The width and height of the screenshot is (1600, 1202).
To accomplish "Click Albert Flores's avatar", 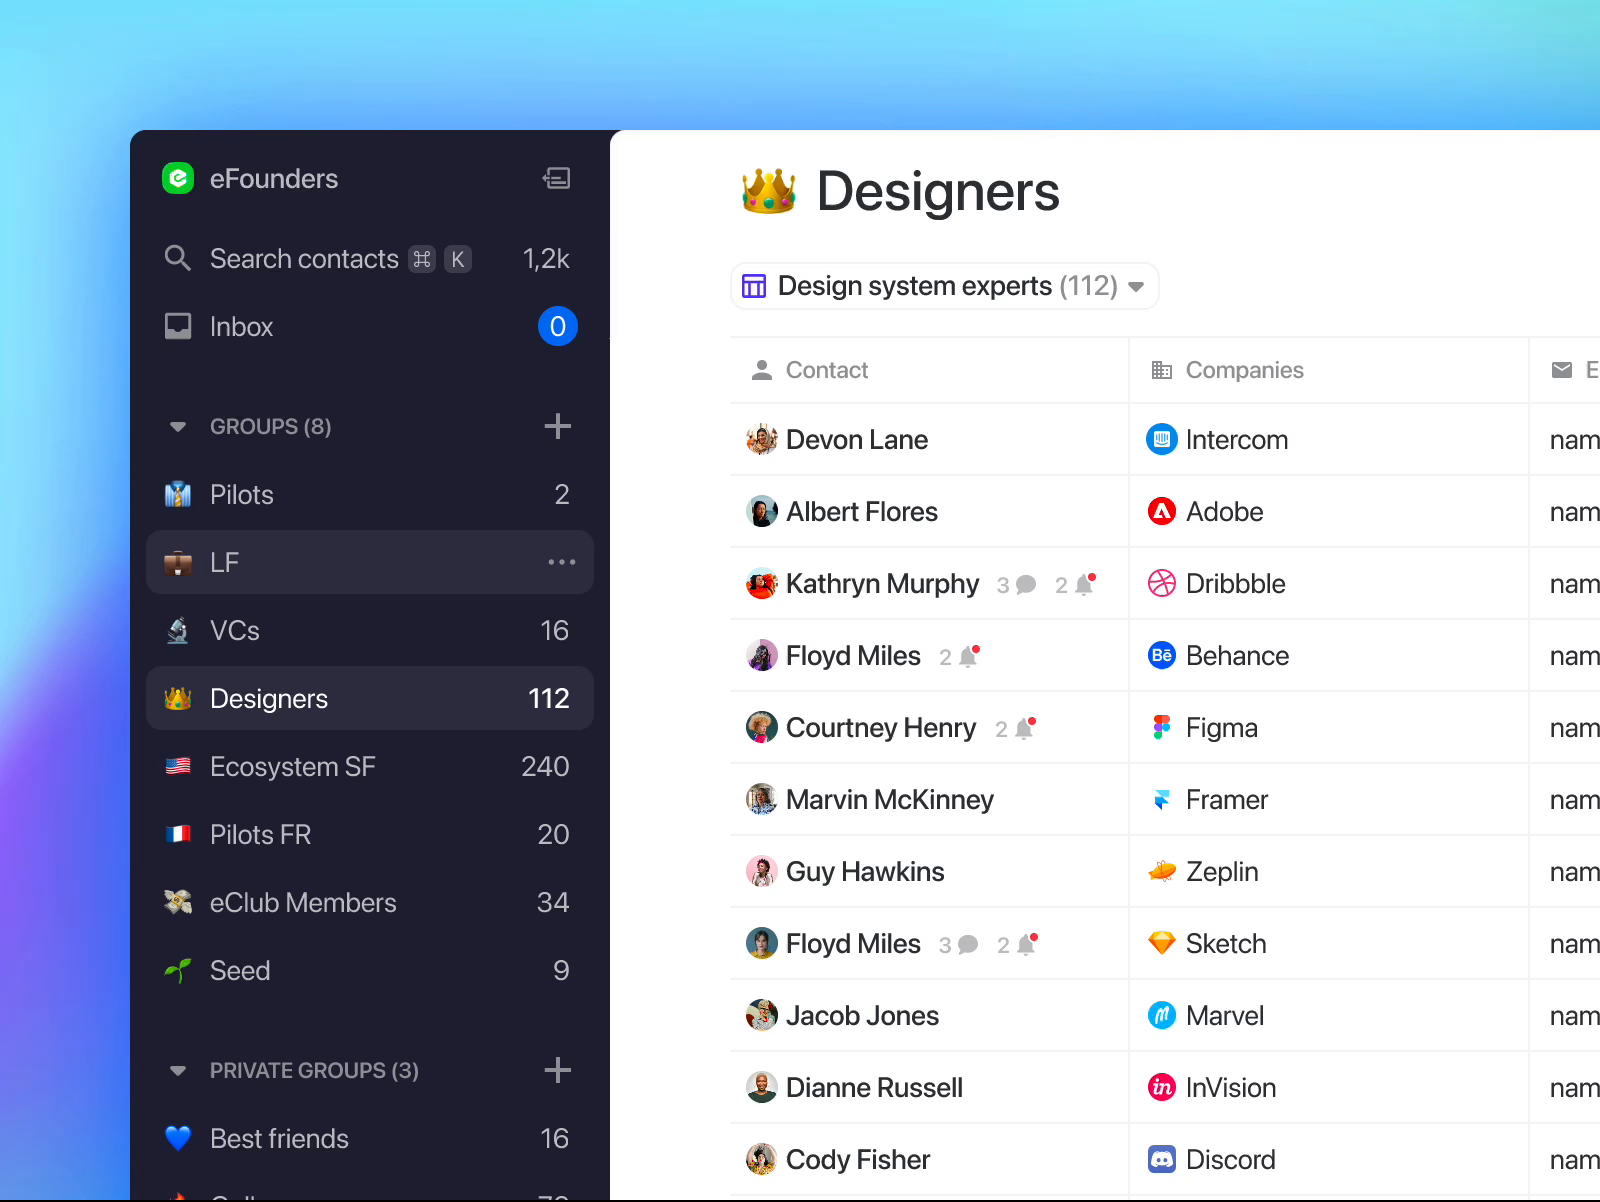I will pyautogui.click(x=762, y=511).
